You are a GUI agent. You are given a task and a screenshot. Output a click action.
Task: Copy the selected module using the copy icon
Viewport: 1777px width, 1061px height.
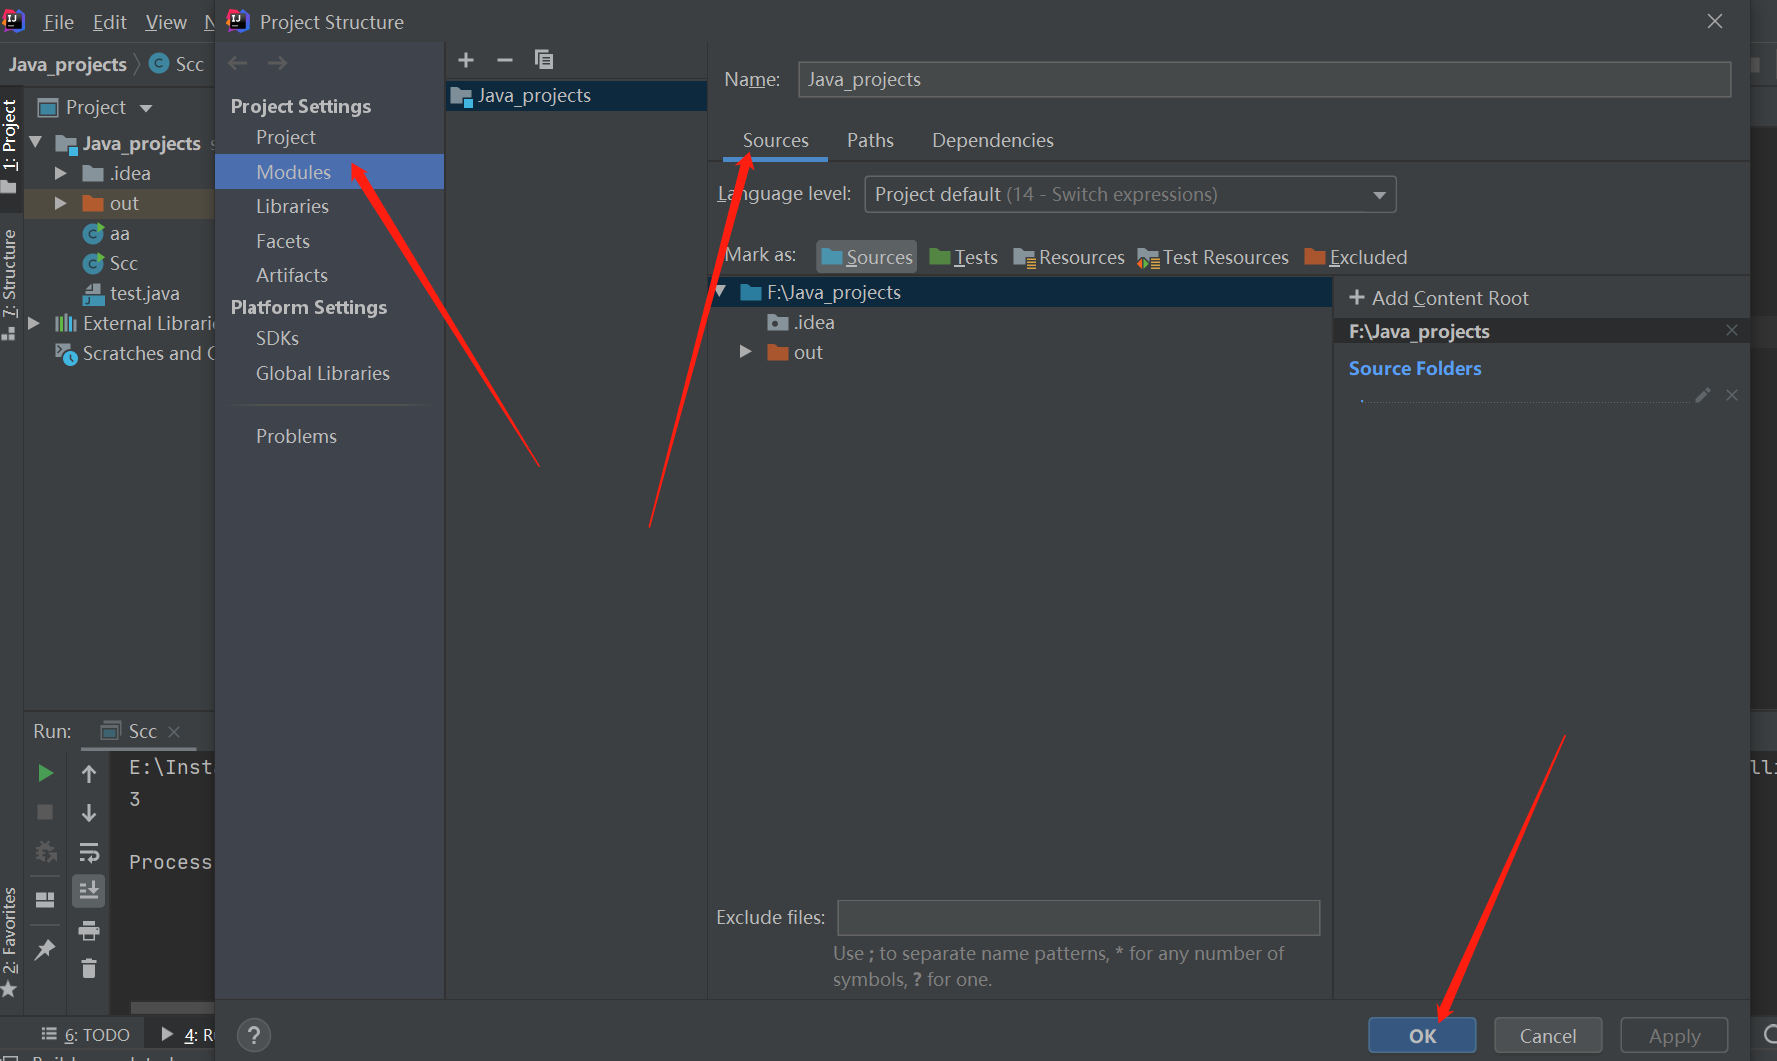tap(544, 60)
